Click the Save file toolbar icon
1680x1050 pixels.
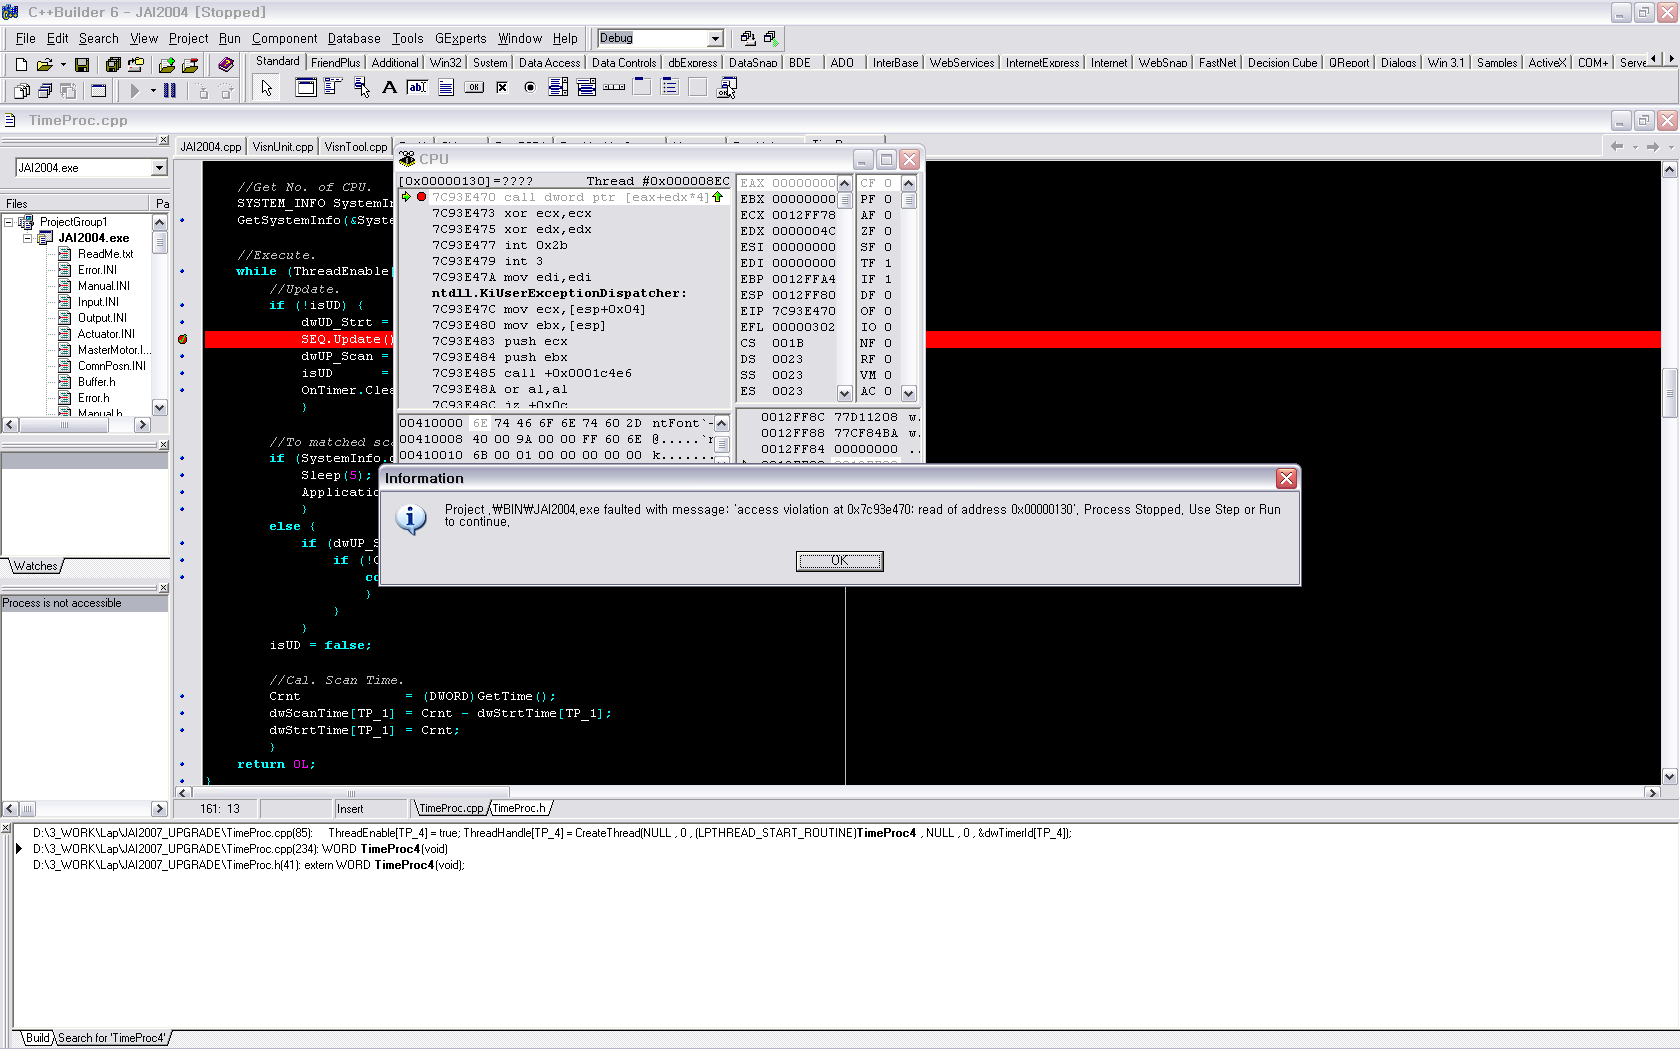coord(82,64)
